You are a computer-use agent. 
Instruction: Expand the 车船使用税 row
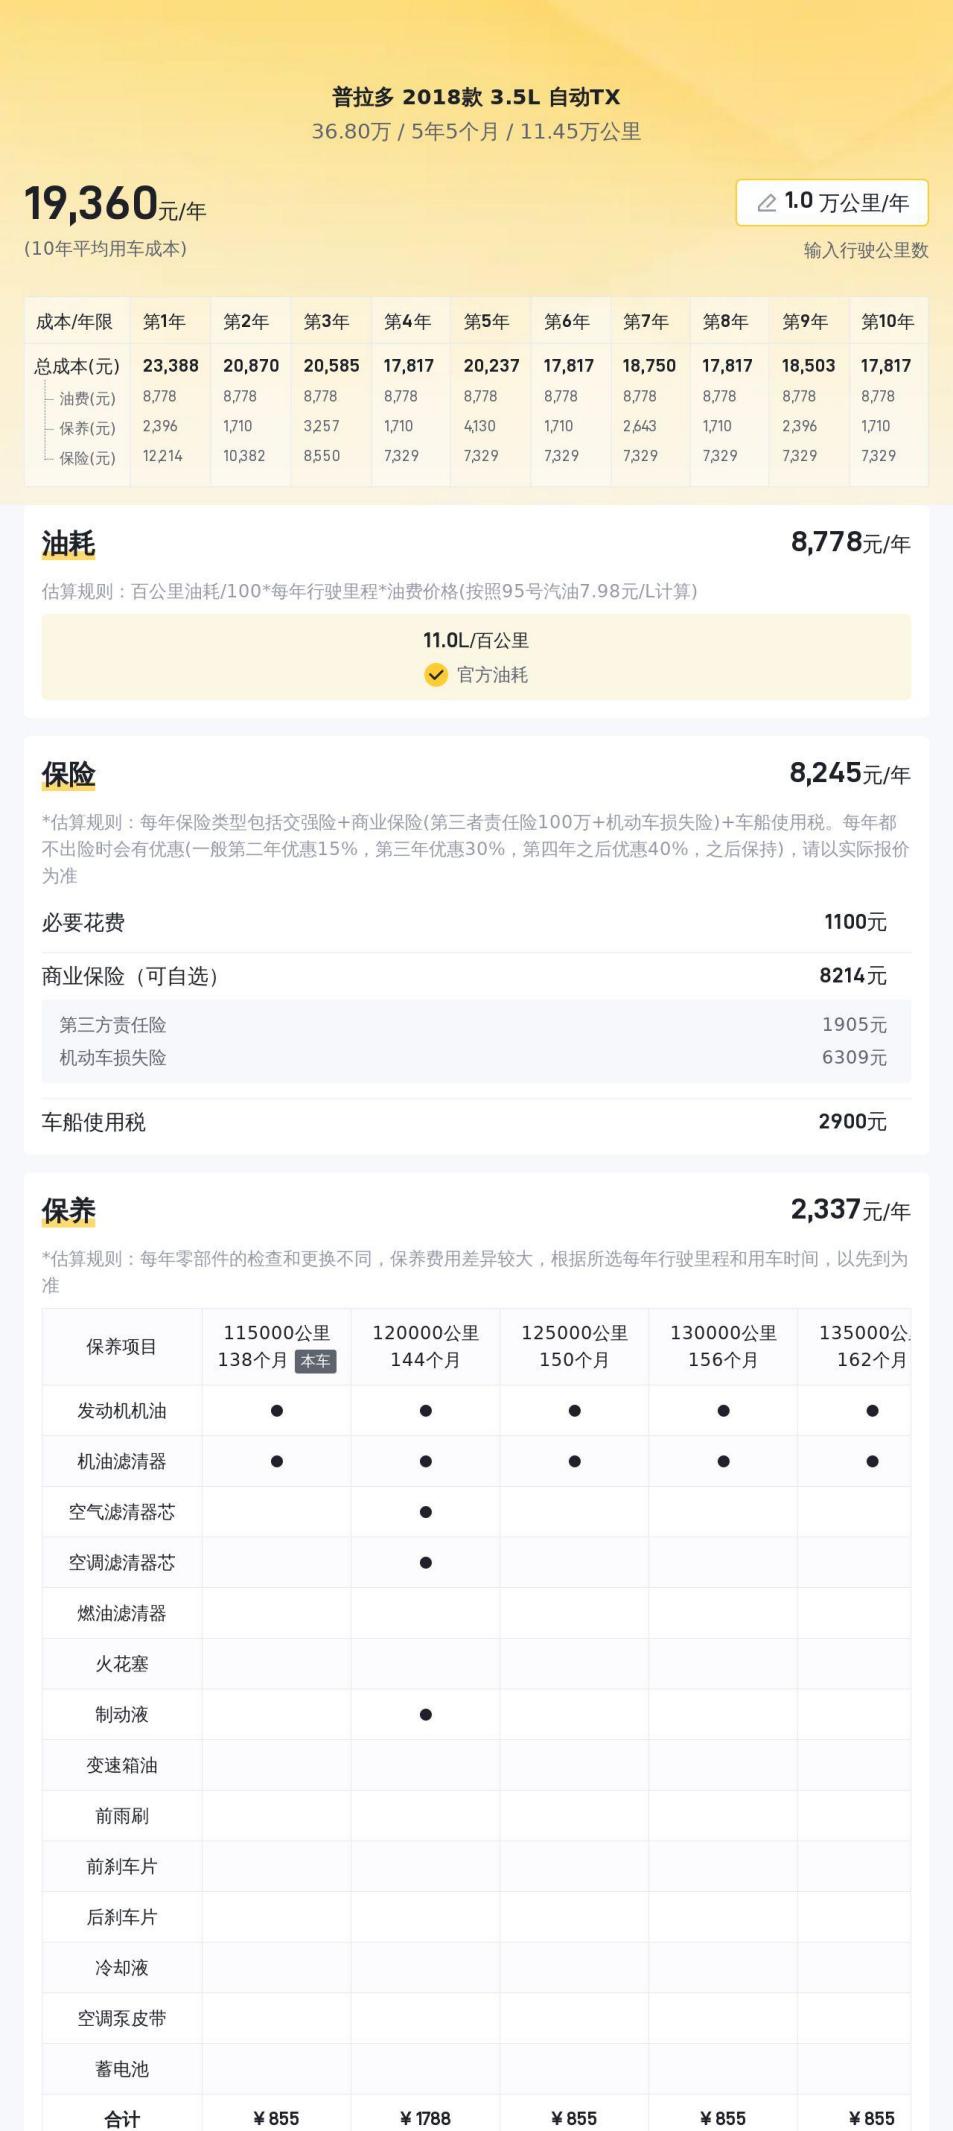click(x=475, y=1122)
